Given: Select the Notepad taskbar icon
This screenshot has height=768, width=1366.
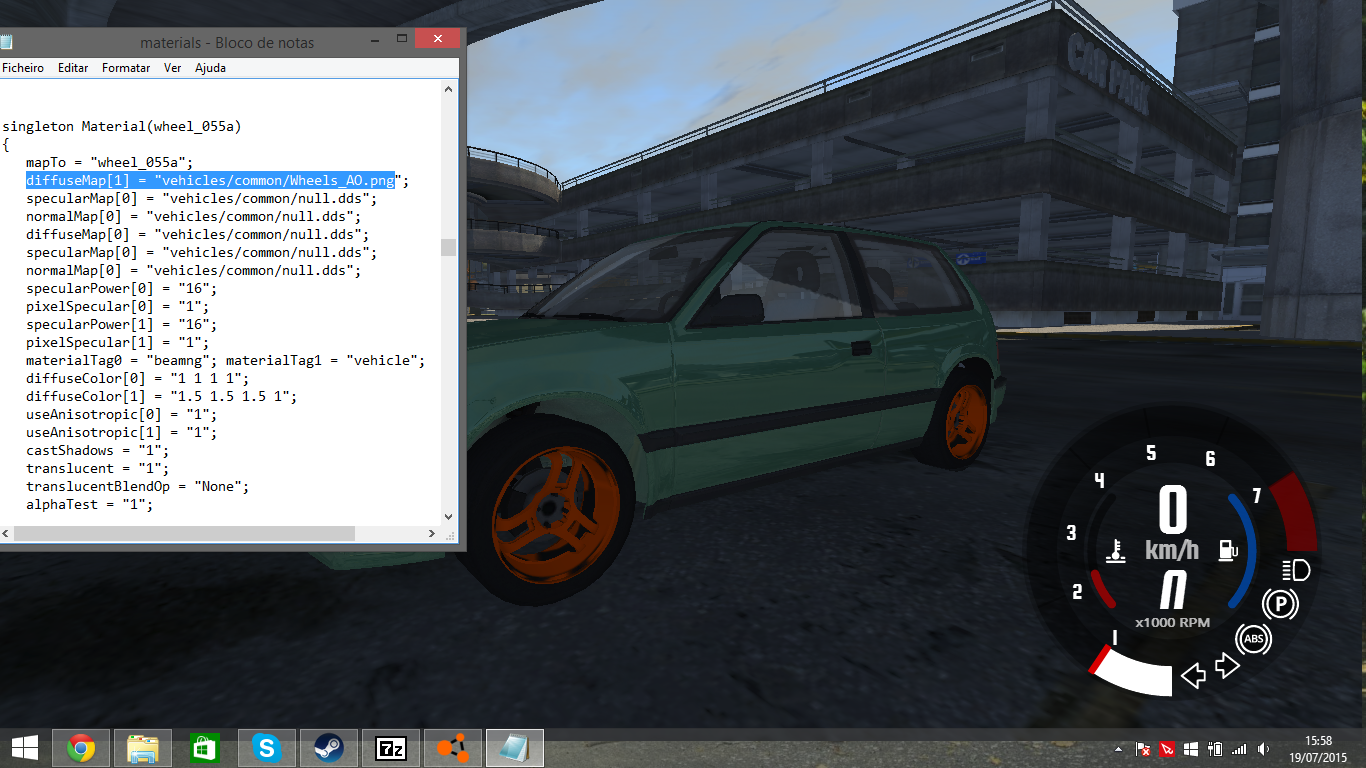Looking at the screenshot, I should (514, 748).
